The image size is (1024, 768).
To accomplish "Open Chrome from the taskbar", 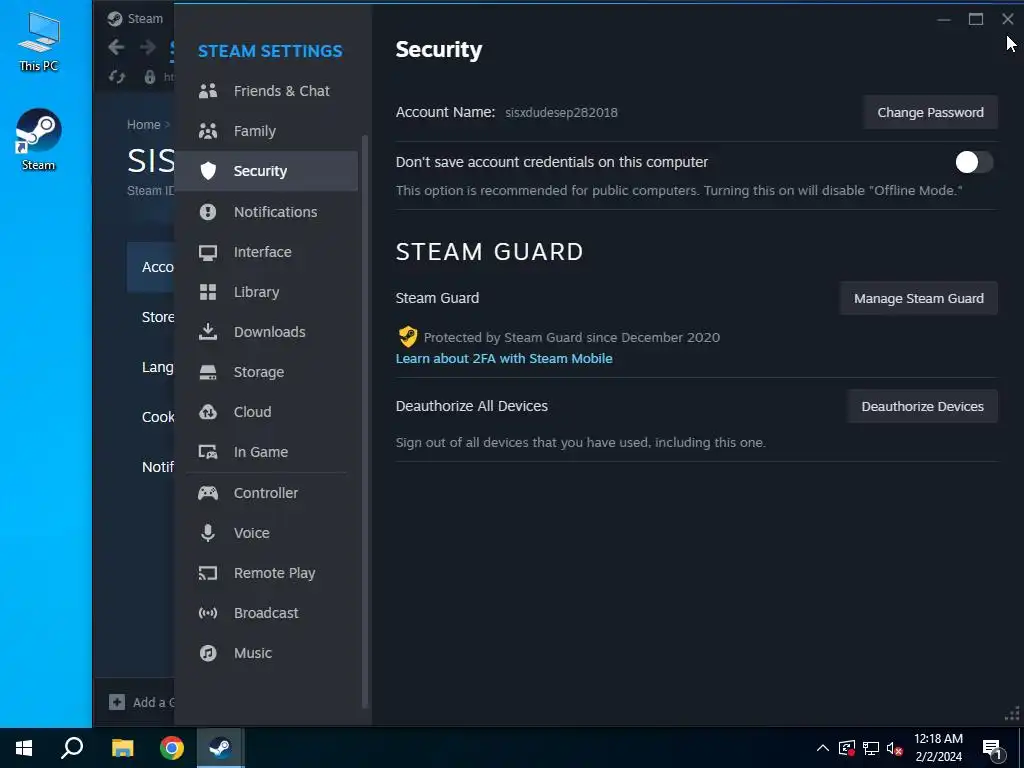I will [172, 748].
